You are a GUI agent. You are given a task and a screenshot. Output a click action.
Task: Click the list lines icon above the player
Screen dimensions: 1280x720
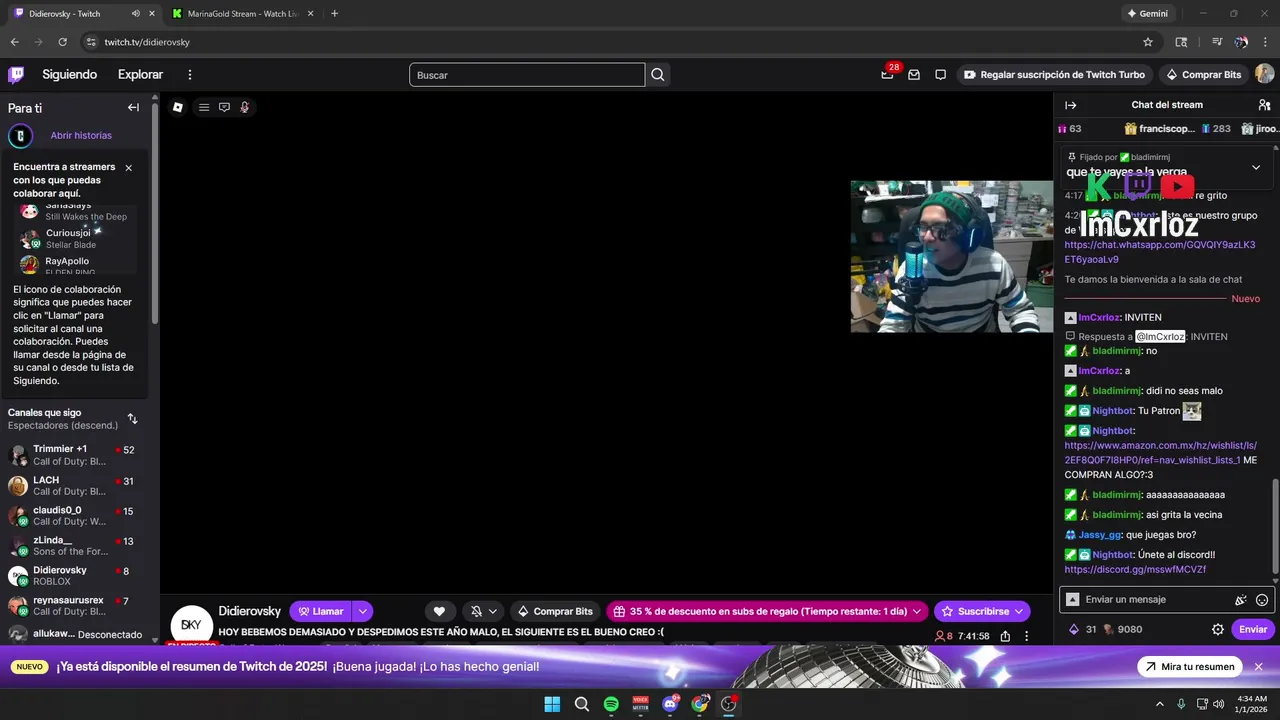204,107
